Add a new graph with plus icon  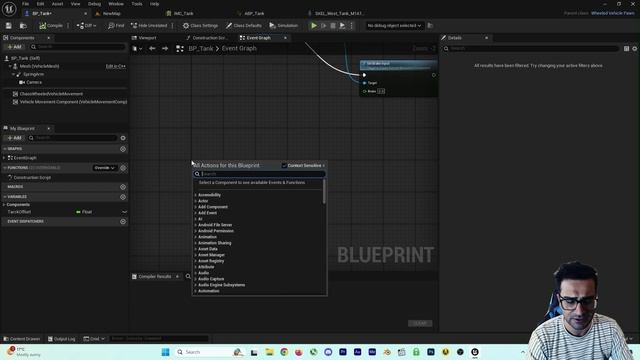pyautogui.click(x=123, y=149)
